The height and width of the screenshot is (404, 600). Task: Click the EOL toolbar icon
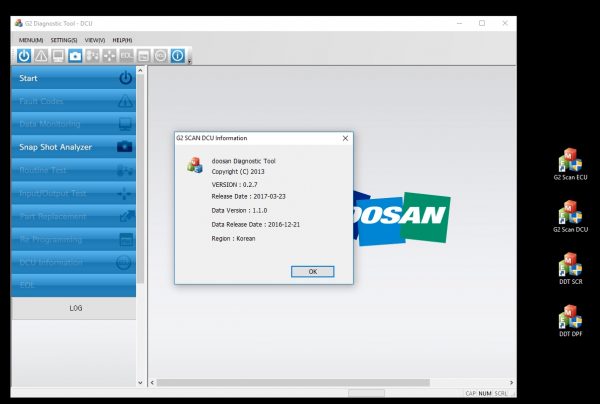click(126, 56)
